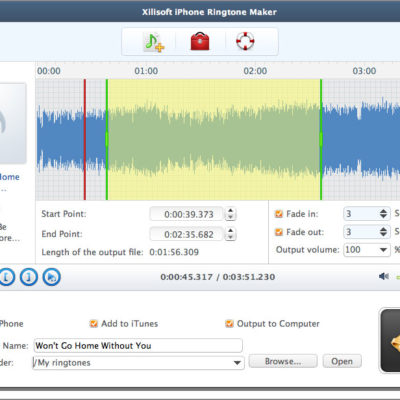Click the green selection end handle
The image size is (400, 400).
tap(321, 139)
